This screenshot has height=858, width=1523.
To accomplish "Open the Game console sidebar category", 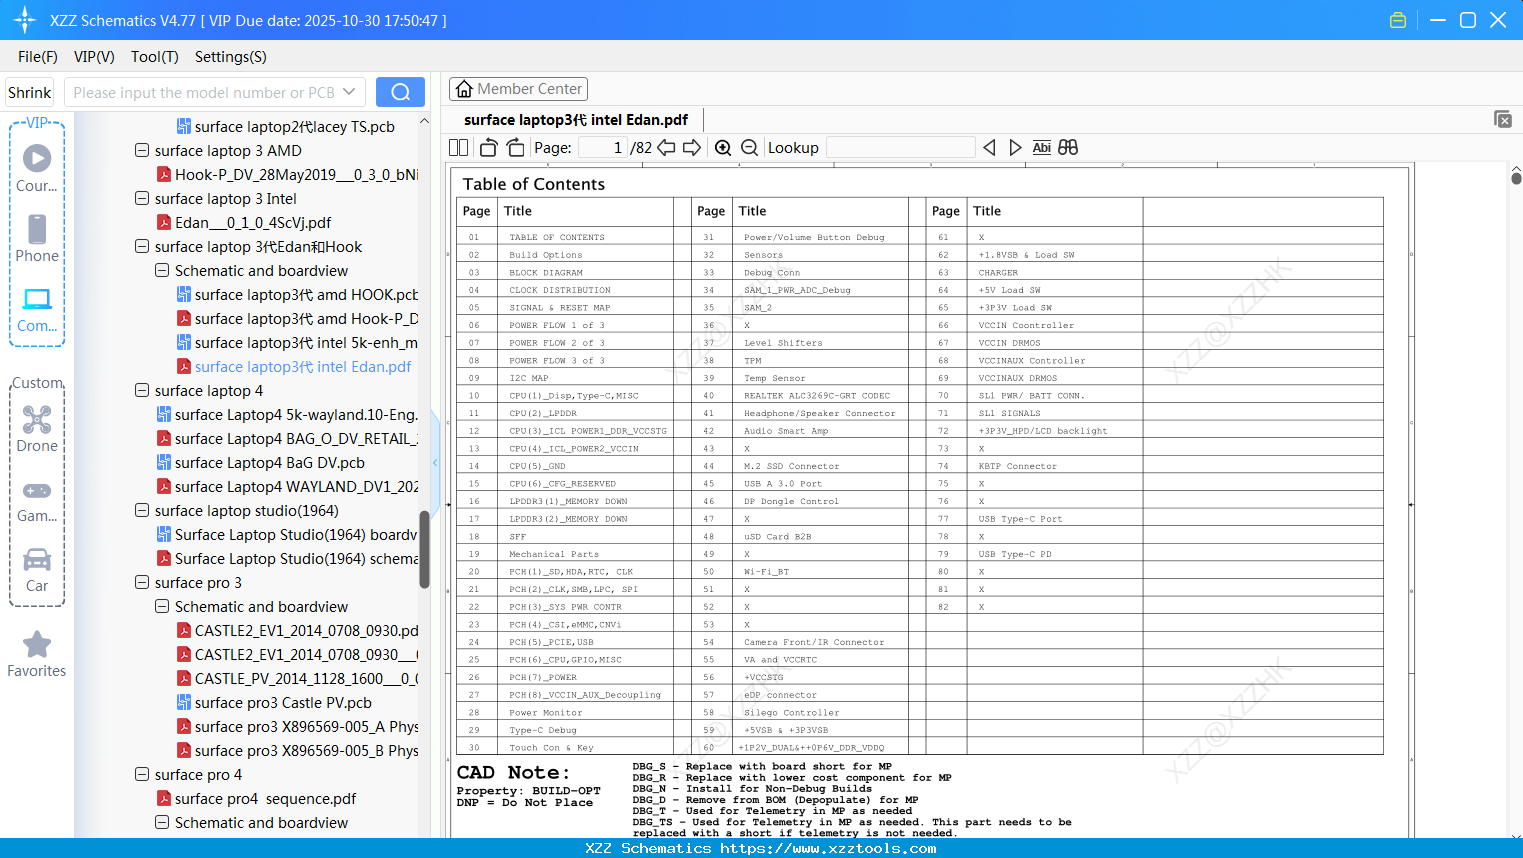I will 37,501.
